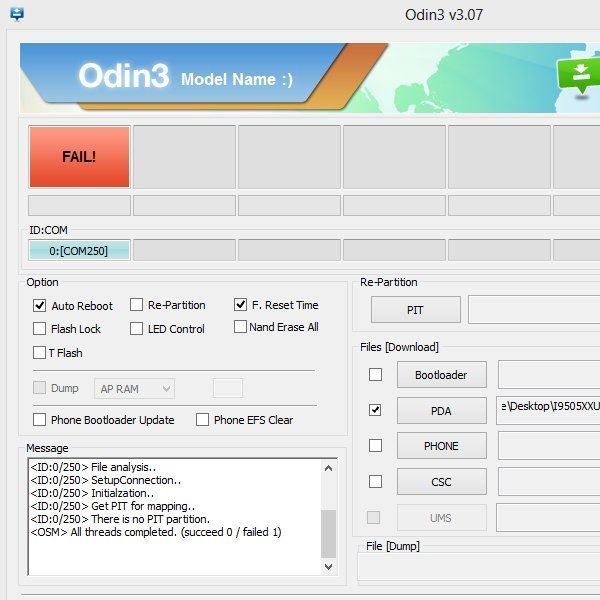Select the 0:[COM250] port box

(79, 251)
